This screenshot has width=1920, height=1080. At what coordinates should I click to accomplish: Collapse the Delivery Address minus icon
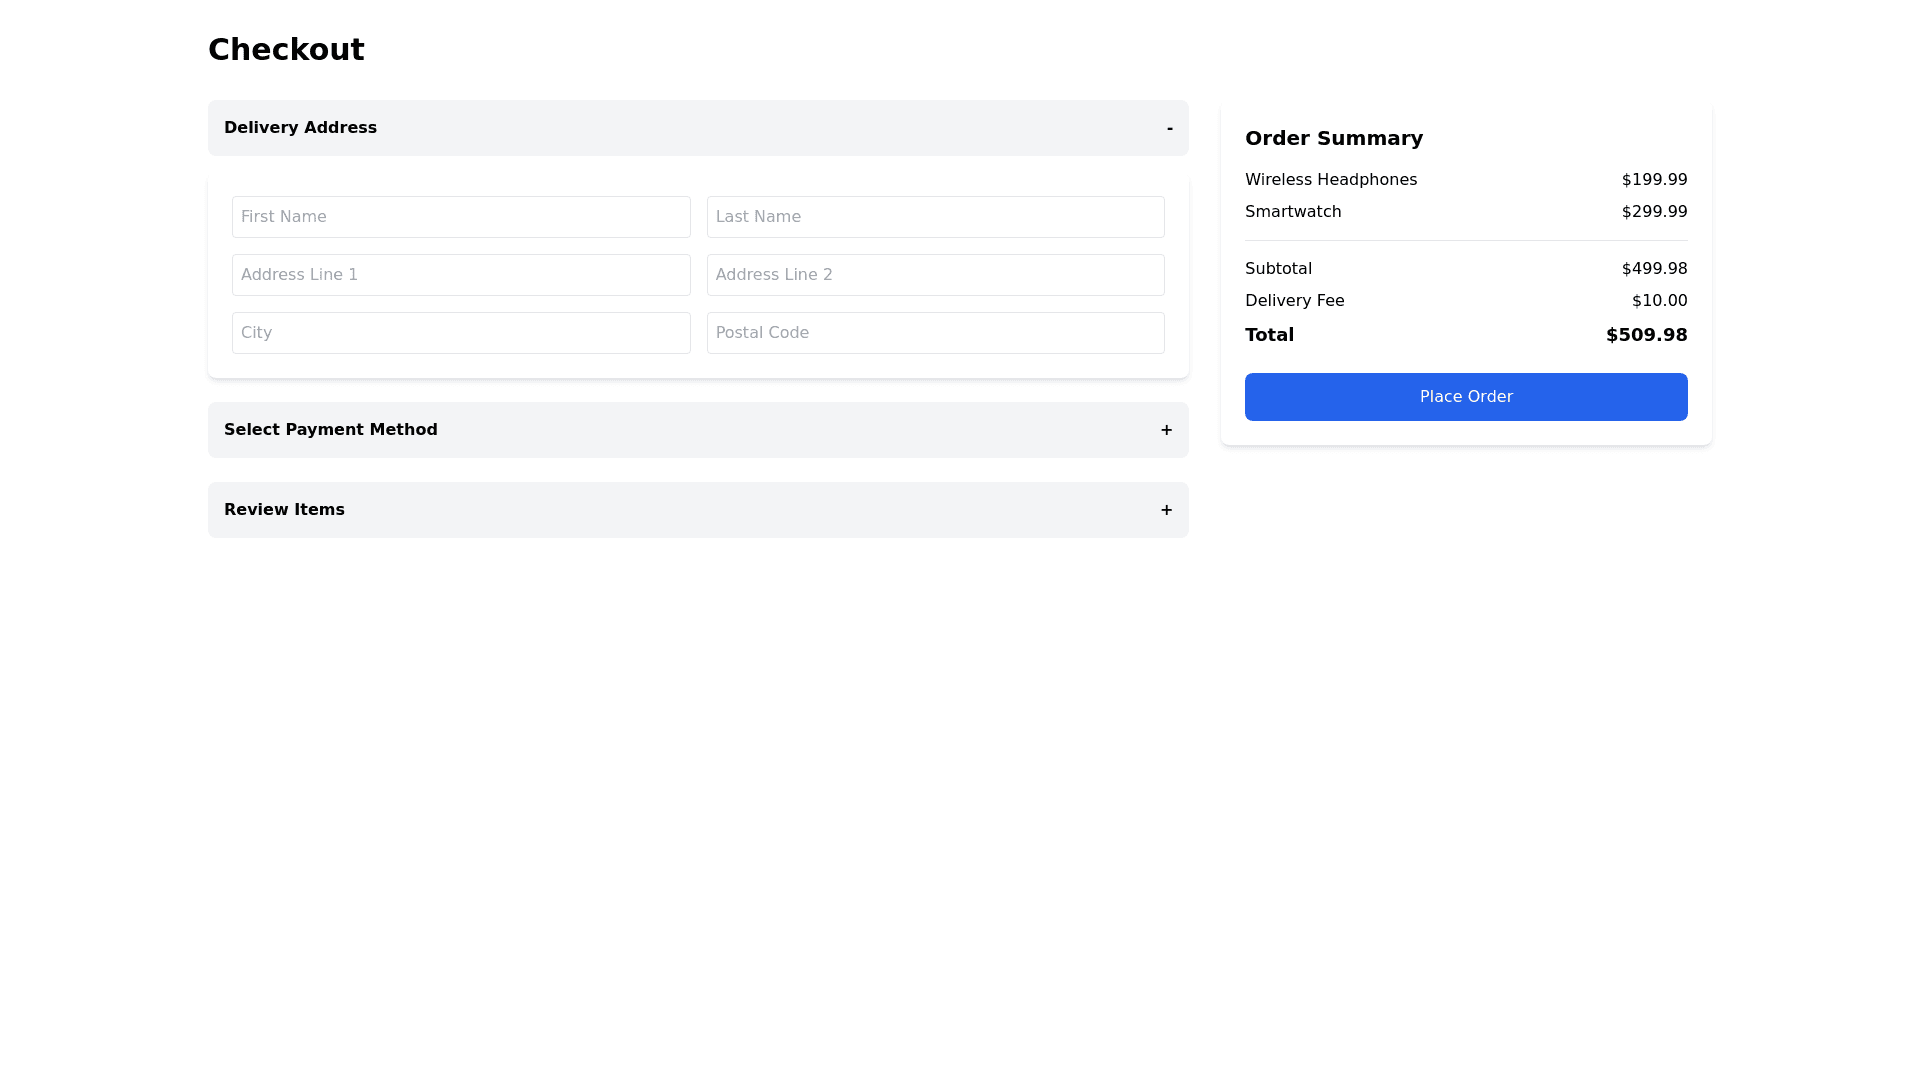(1169, 128)
